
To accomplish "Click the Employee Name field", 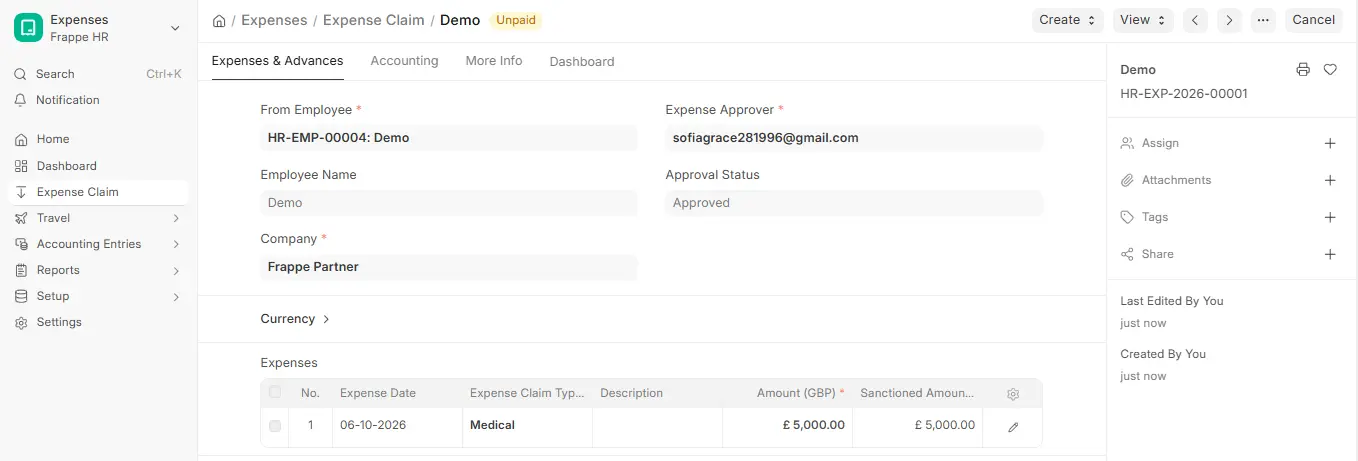I will pyautogui.click(x=449, y=203).
